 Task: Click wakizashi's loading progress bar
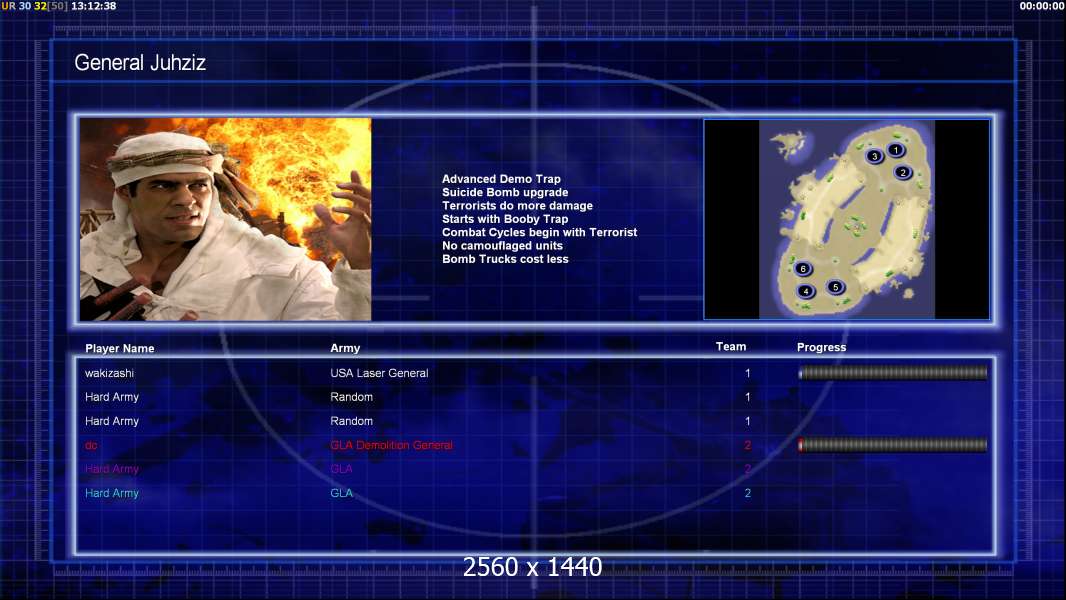[892, 373]
